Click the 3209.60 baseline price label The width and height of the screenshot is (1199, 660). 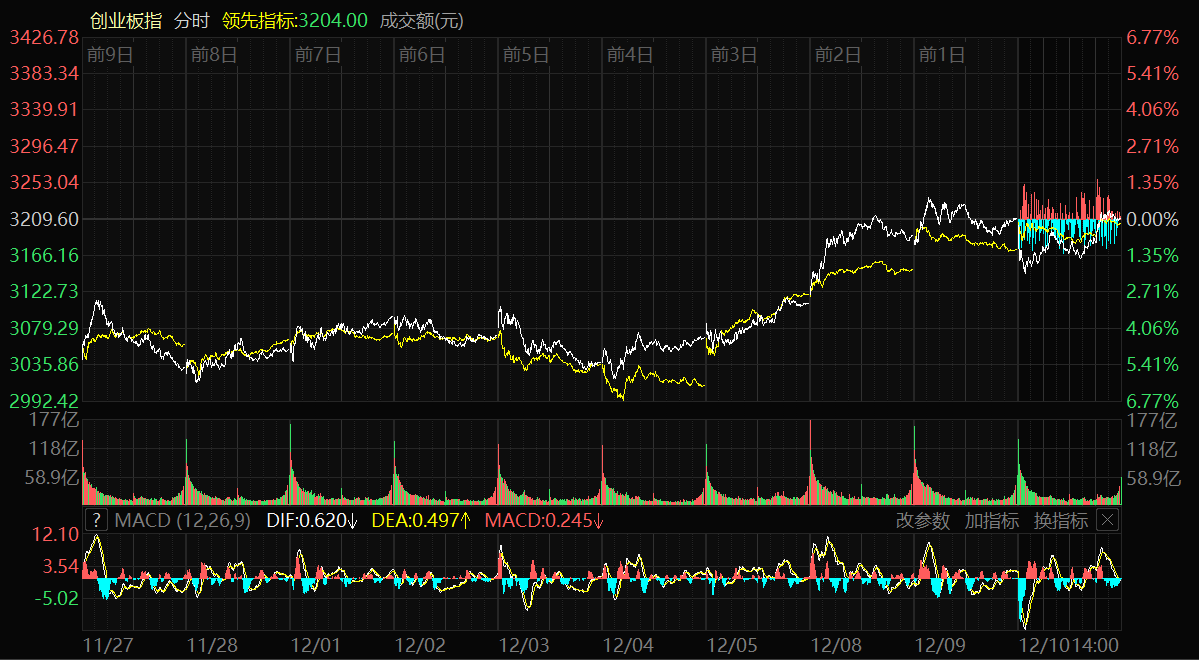(x=43, y=219)
